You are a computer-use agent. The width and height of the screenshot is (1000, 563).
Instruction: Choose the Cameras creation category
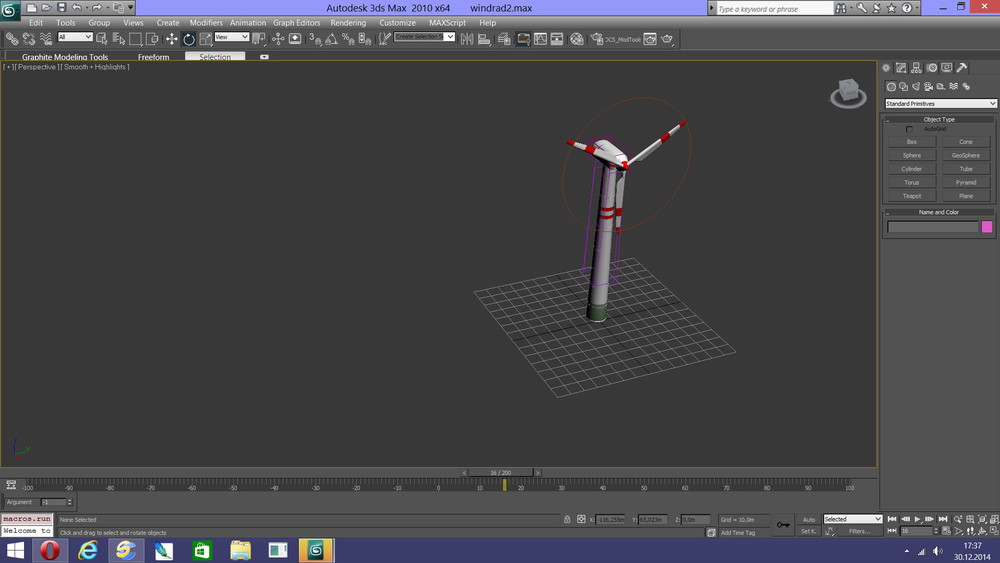928,87
